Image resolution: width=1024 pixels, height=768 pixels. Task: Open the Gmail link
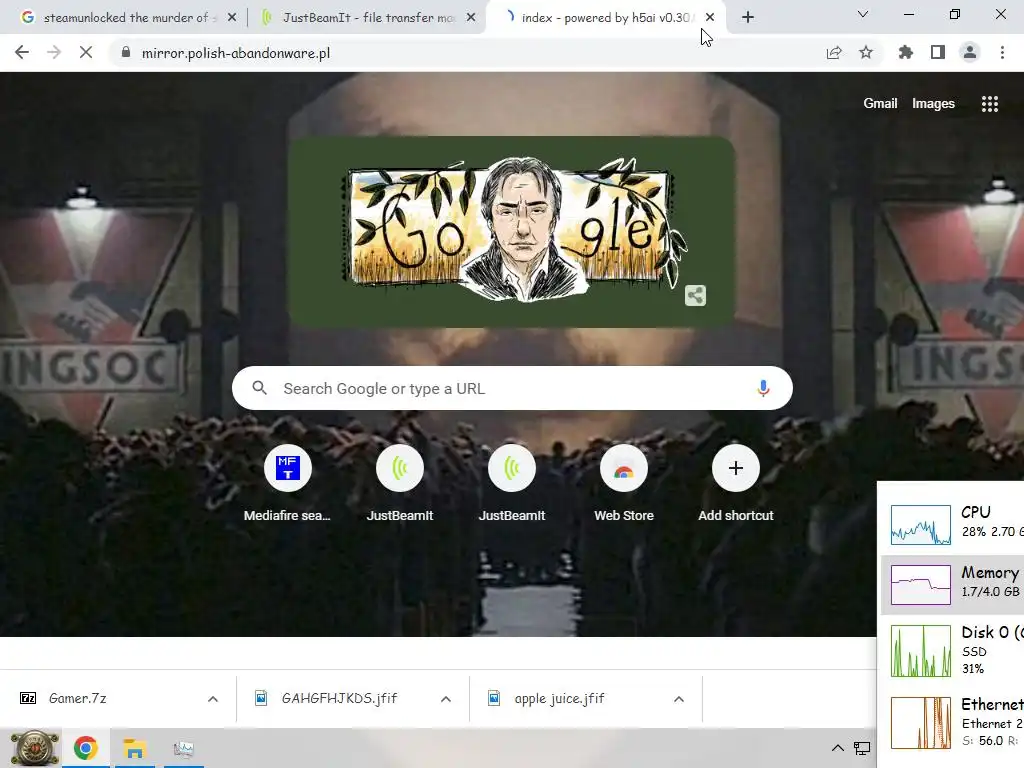coord(880,103)
